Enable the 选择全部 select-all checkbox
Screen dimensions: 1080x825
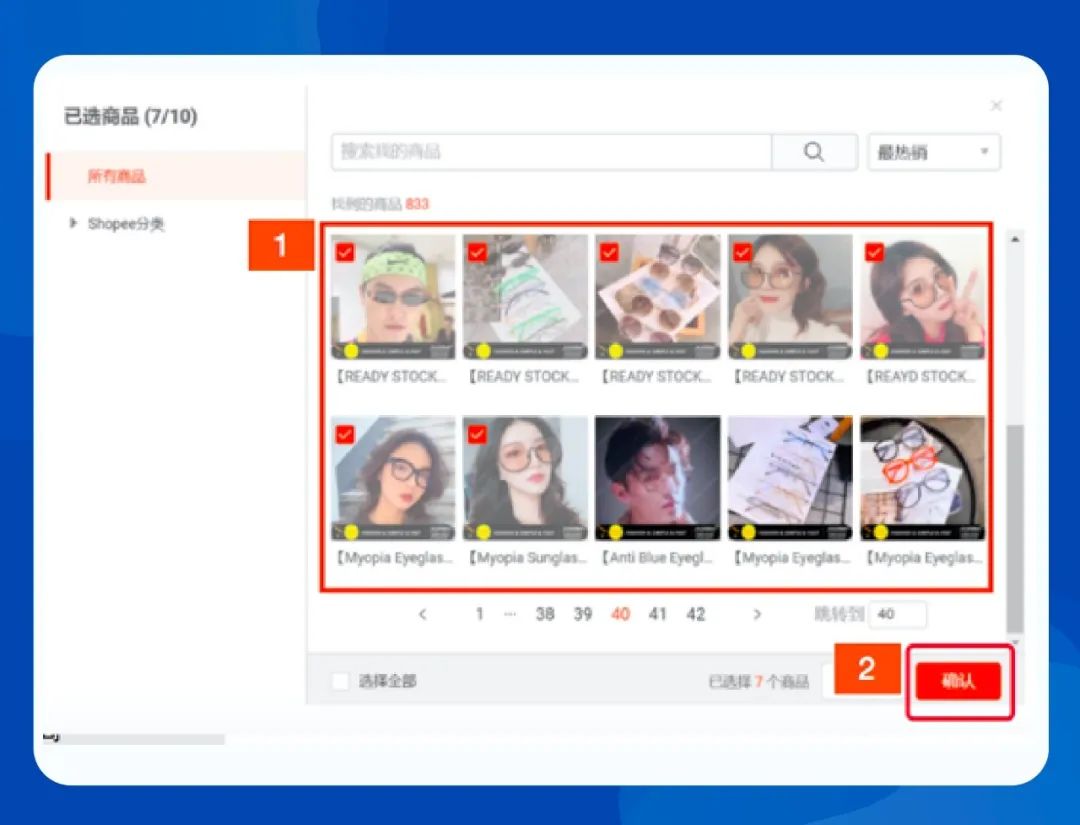tap(339, 680)
